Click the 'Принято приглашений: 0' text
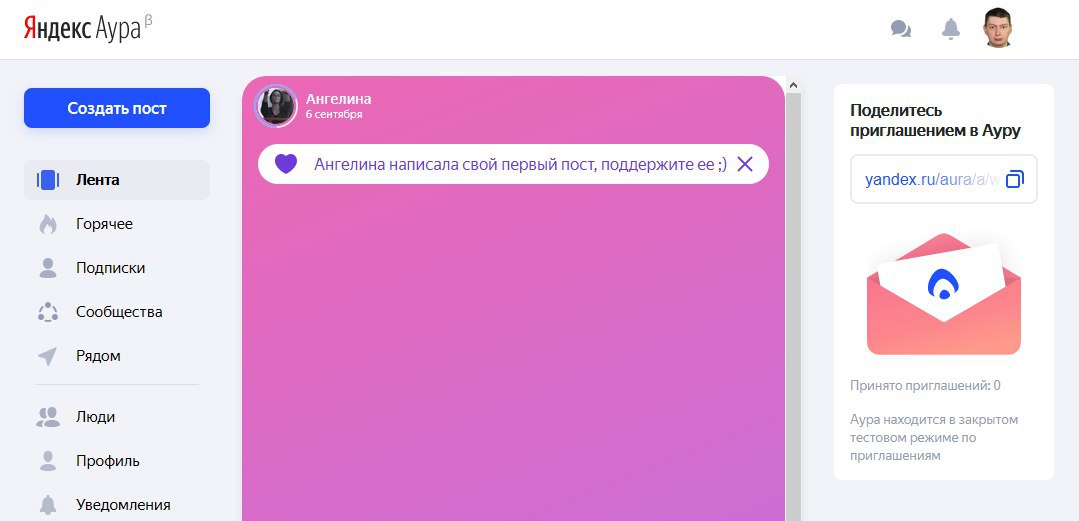Image resolution: width=1079 pixels, height=521 pixels. point(926,385)
